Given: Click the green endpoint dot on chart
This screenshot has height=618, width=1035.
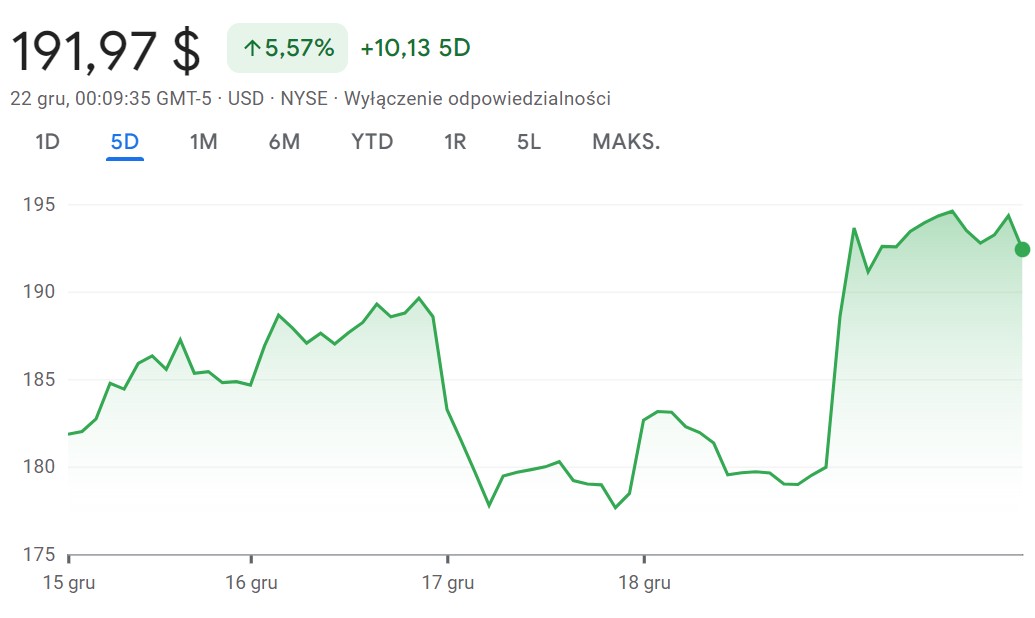Looking at the screenshot, I should 1022,249.
